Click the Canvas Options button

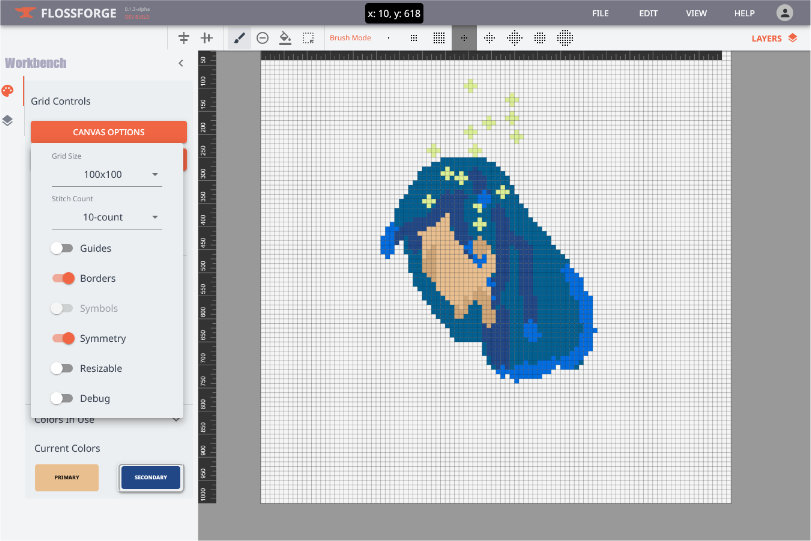click(x=109, y=132)
